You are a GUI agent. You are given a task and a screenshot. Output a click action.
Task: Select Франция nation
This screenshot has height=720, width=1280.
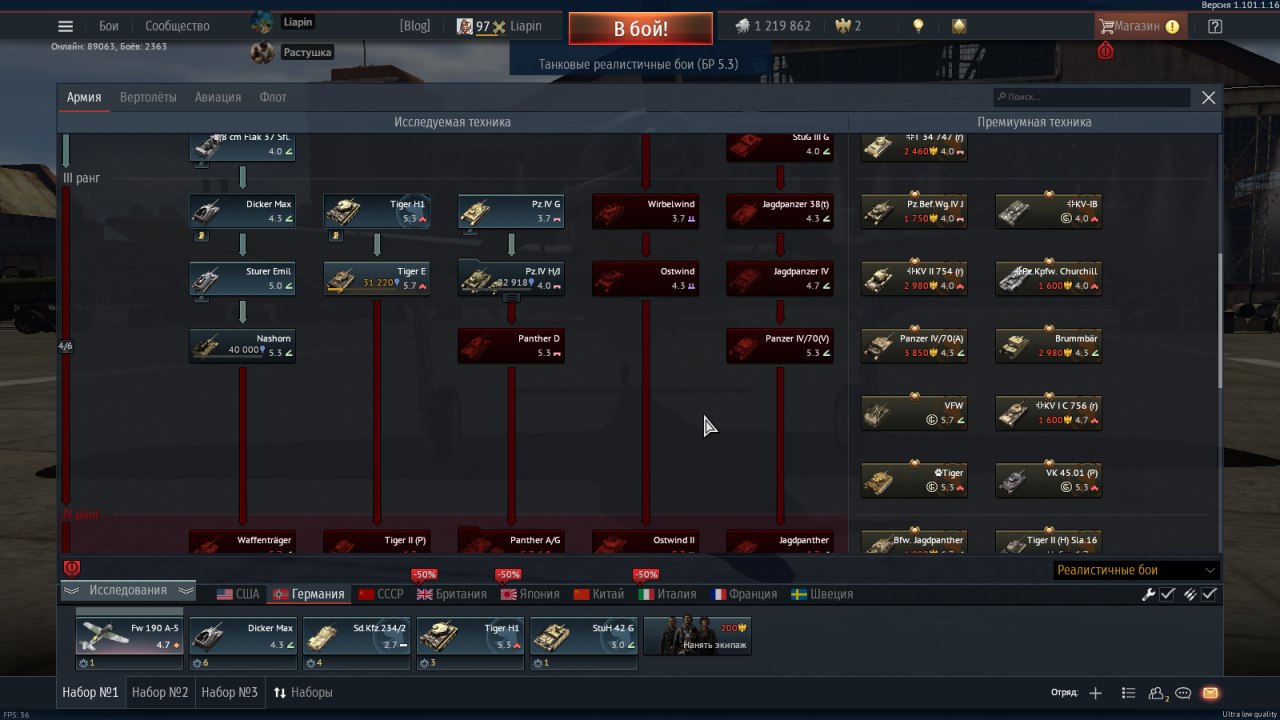tap(744, 594)
